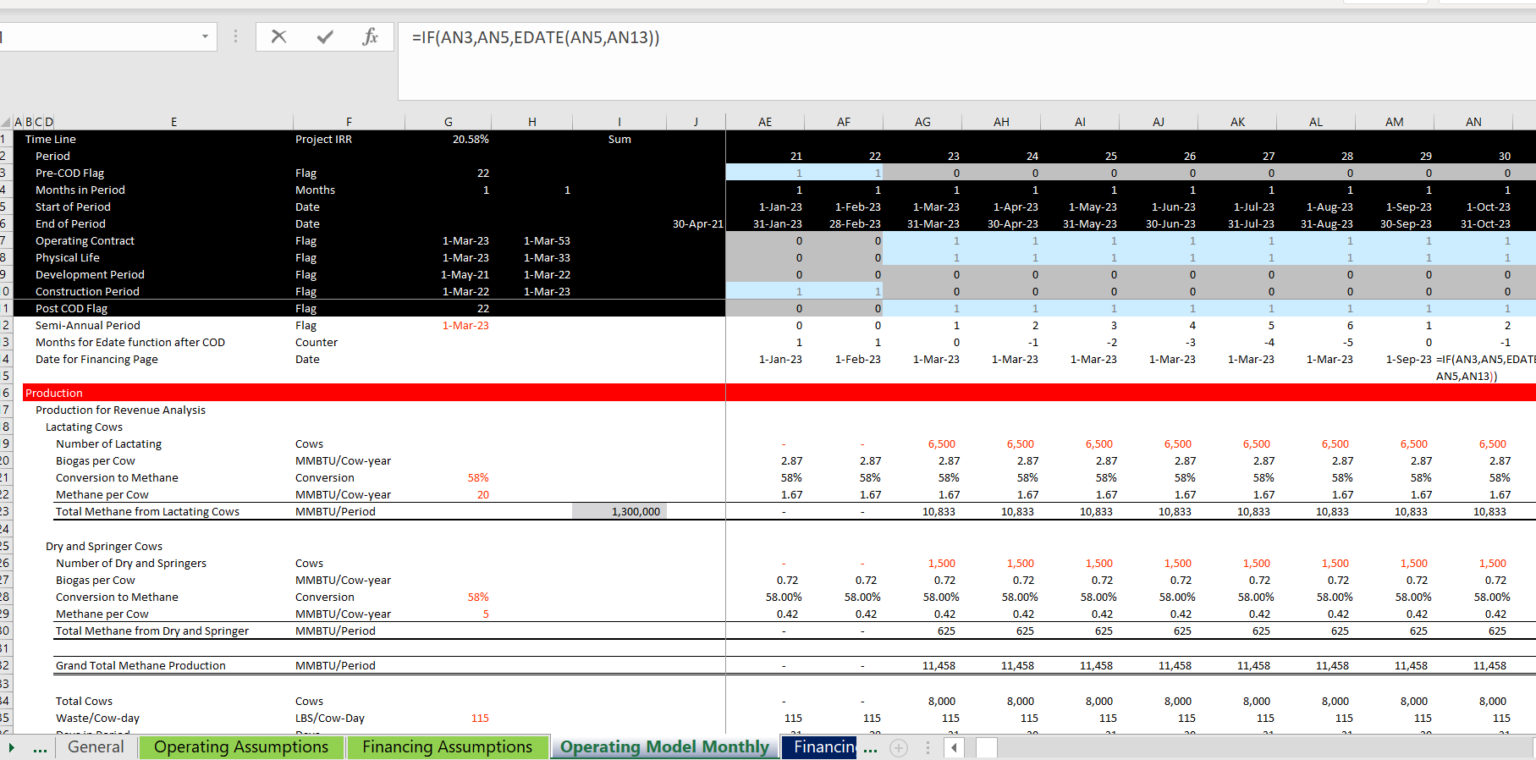
Task: Select the Operating Model Monthly tab
Action: point(664,747)
